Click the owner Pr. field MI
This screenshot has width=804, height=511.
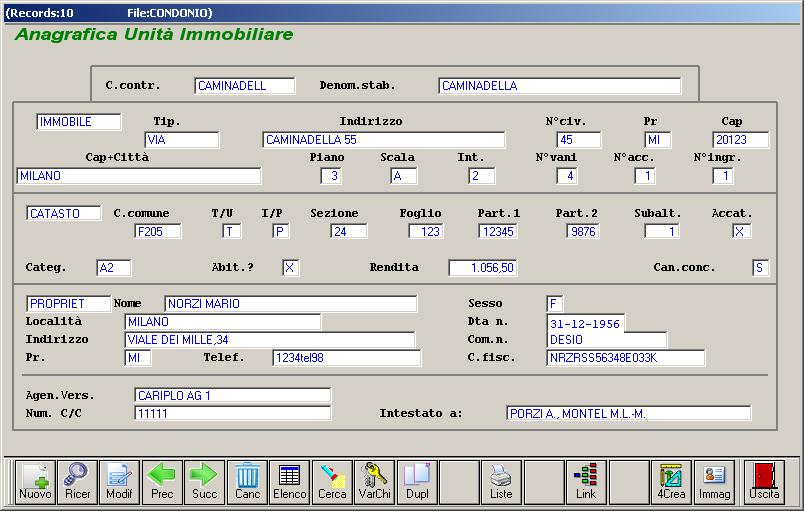[x=137, y=357]
